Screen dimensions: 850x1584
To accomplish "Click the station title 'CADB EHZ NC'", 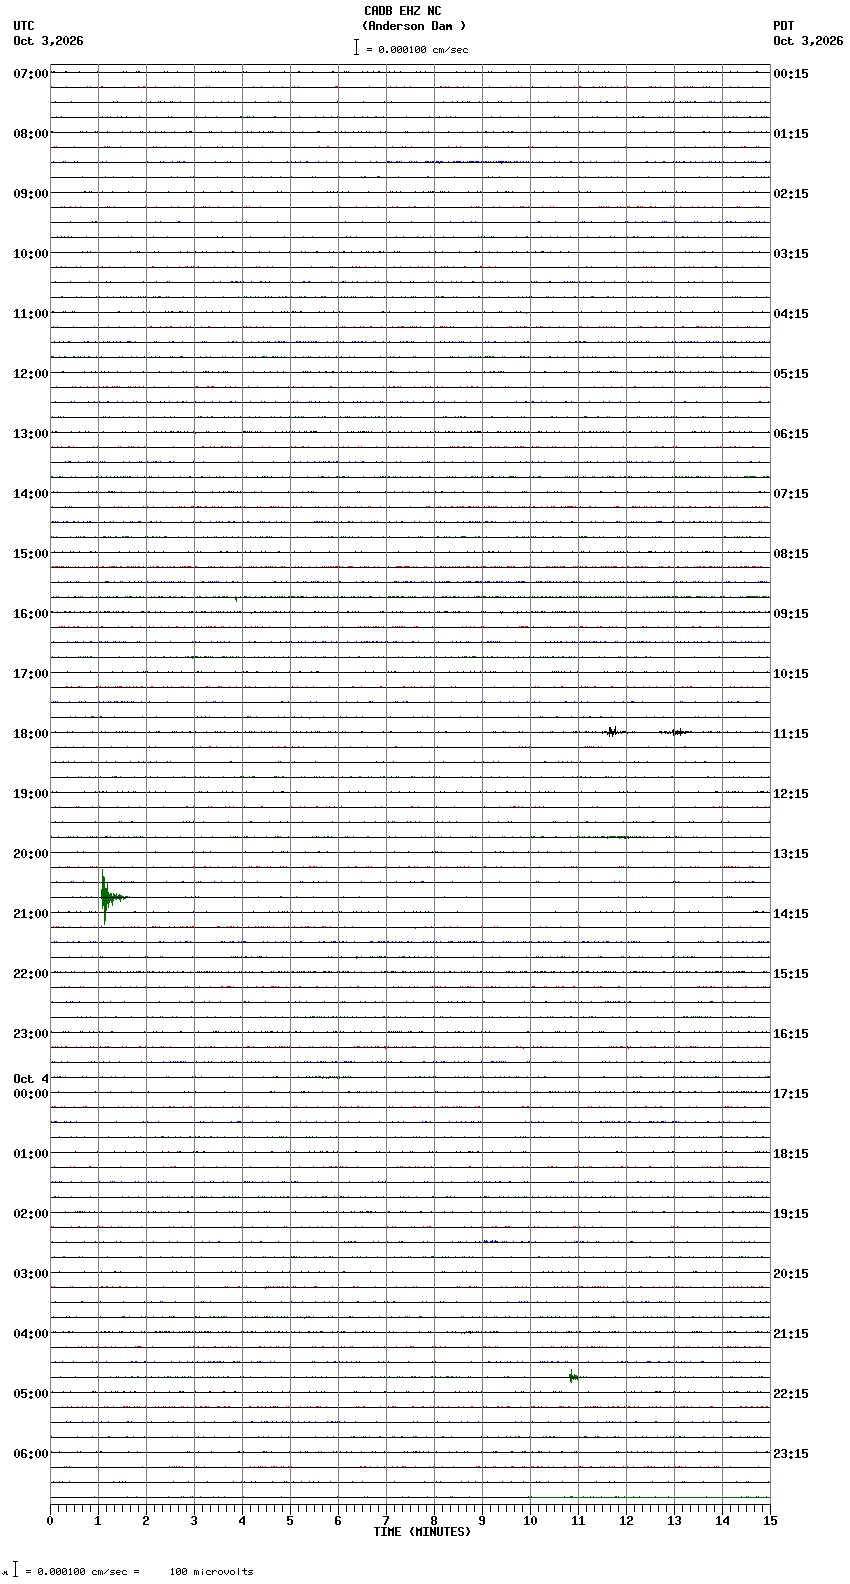I will pyautogui.click(x=402, y=11).
